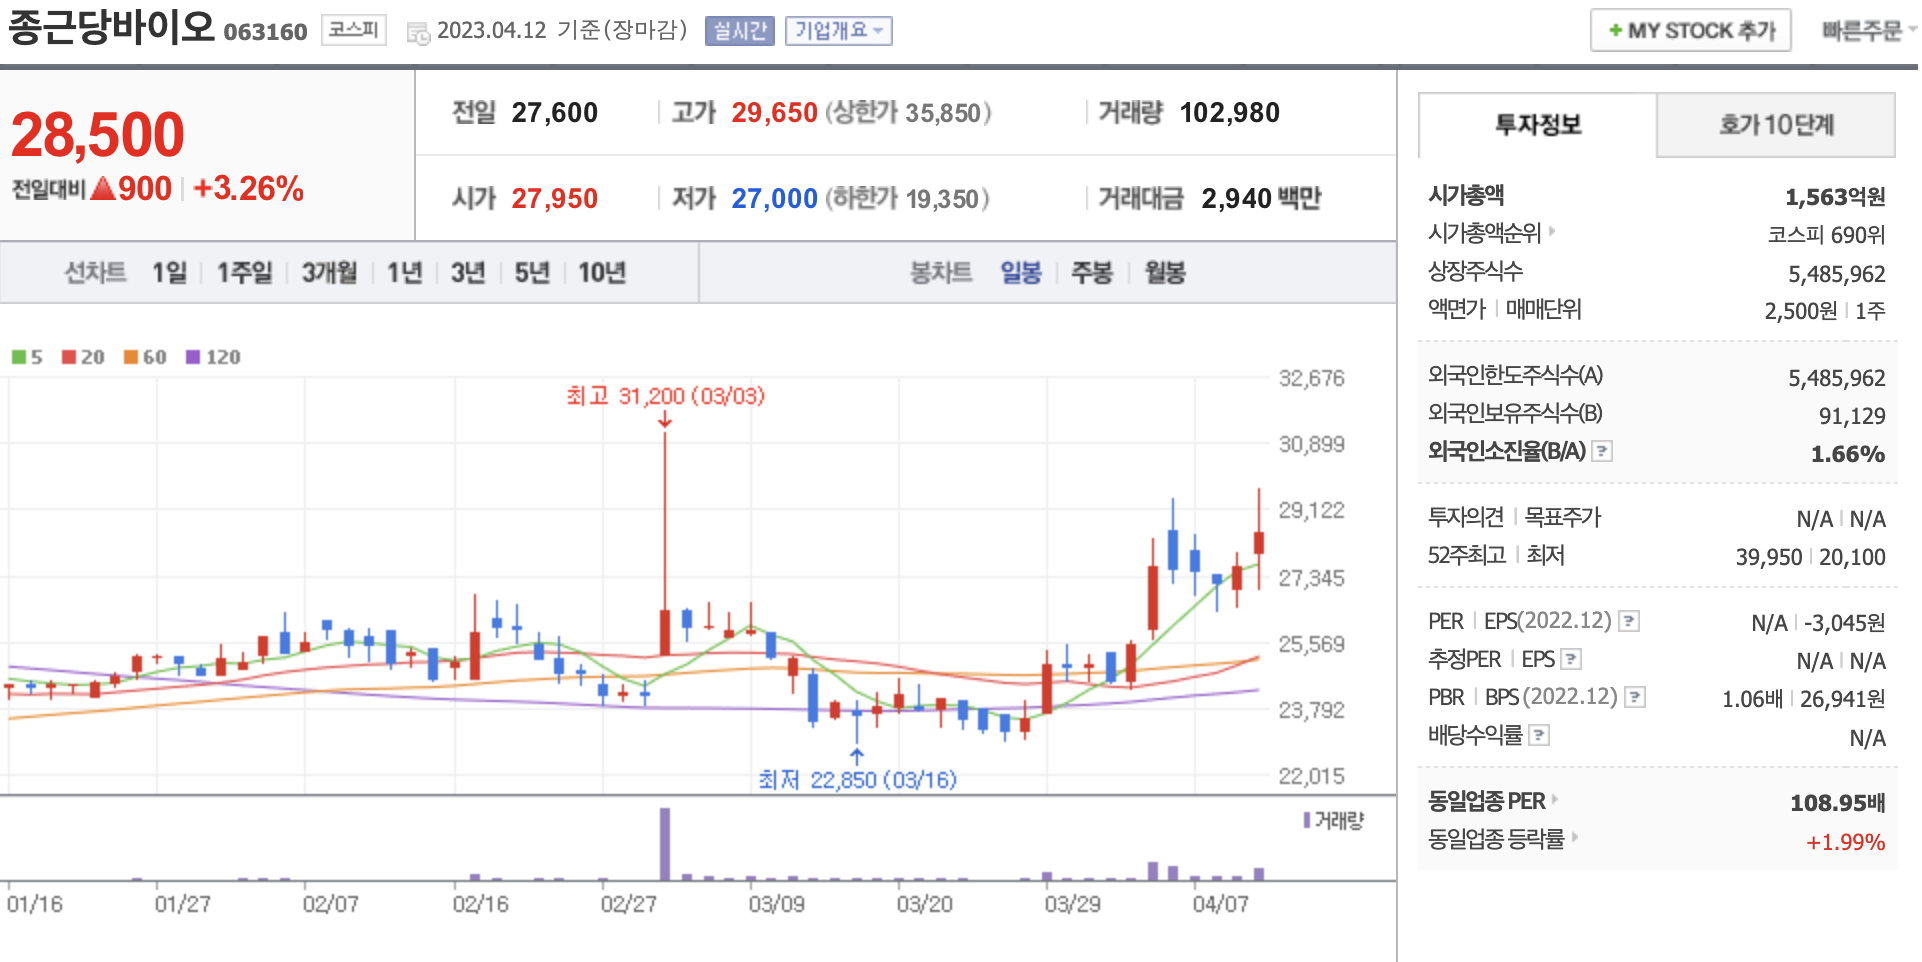This screenshot has width=1922, height=962.
Task: Select 월봉 monthly candlestick chart
Action: click(x=1164, y=272)
